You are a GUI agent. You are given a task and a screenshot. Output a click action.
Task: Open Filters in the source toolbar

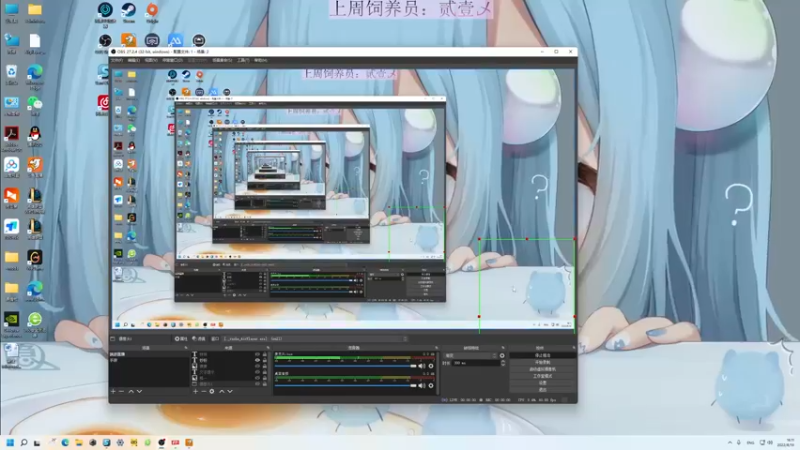coord(198,339)
